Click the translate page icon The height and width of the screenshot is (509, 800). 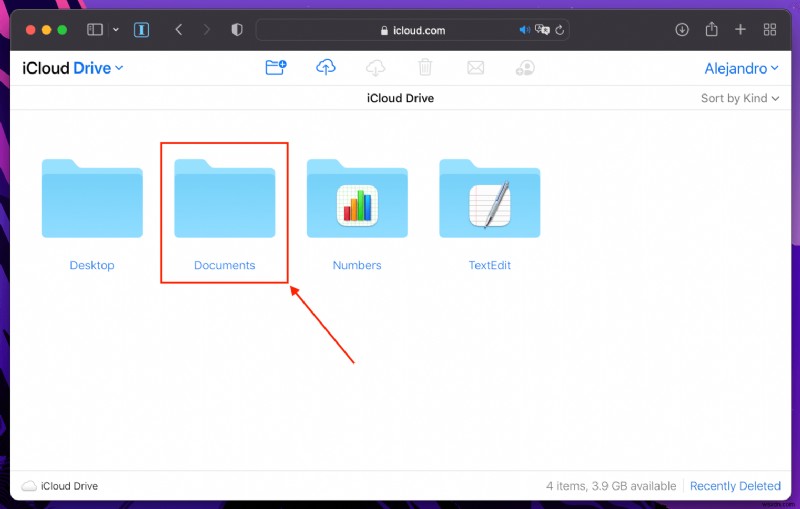tap(542, 30)
